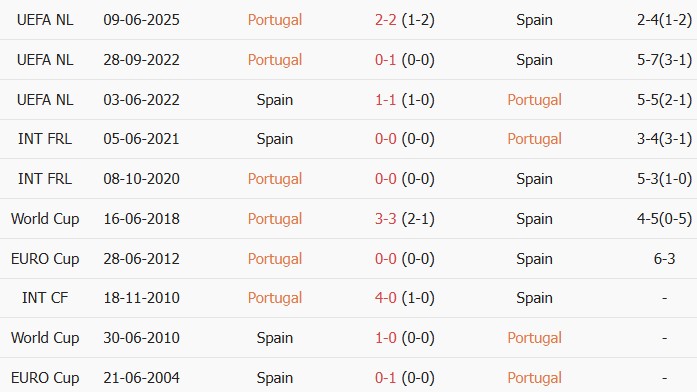Click the EURO Cup label for 28-06-2012
Viewport: 697px width, 392px height.
coord(45,259)
